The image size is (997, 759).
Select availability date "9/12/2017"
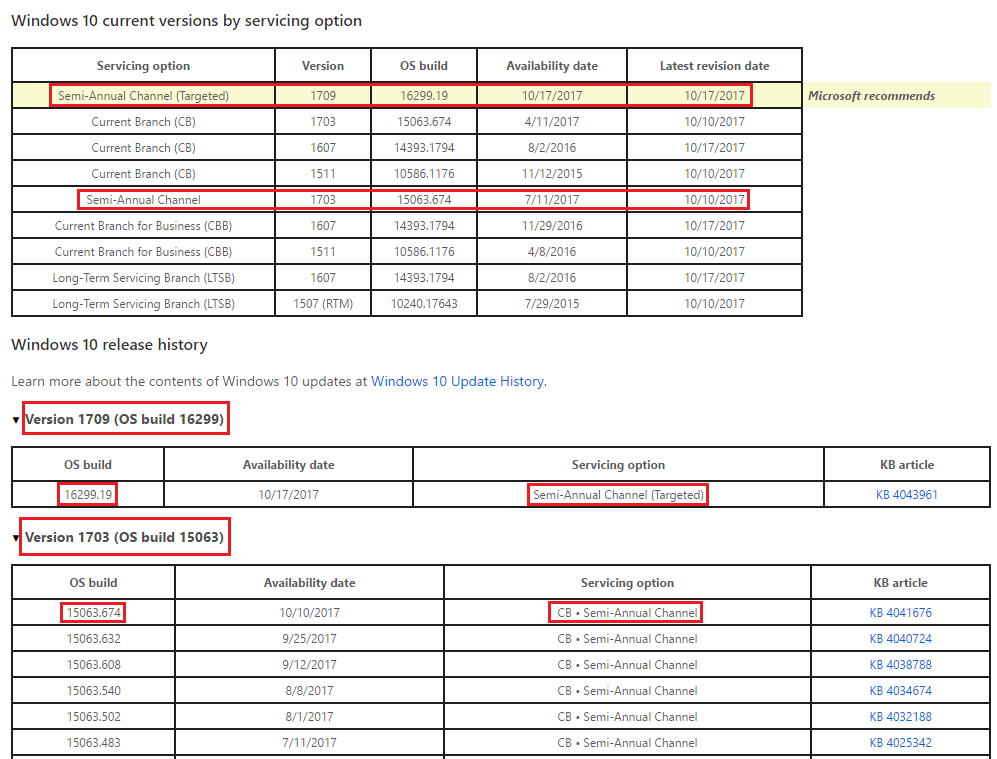coord(309,665)
